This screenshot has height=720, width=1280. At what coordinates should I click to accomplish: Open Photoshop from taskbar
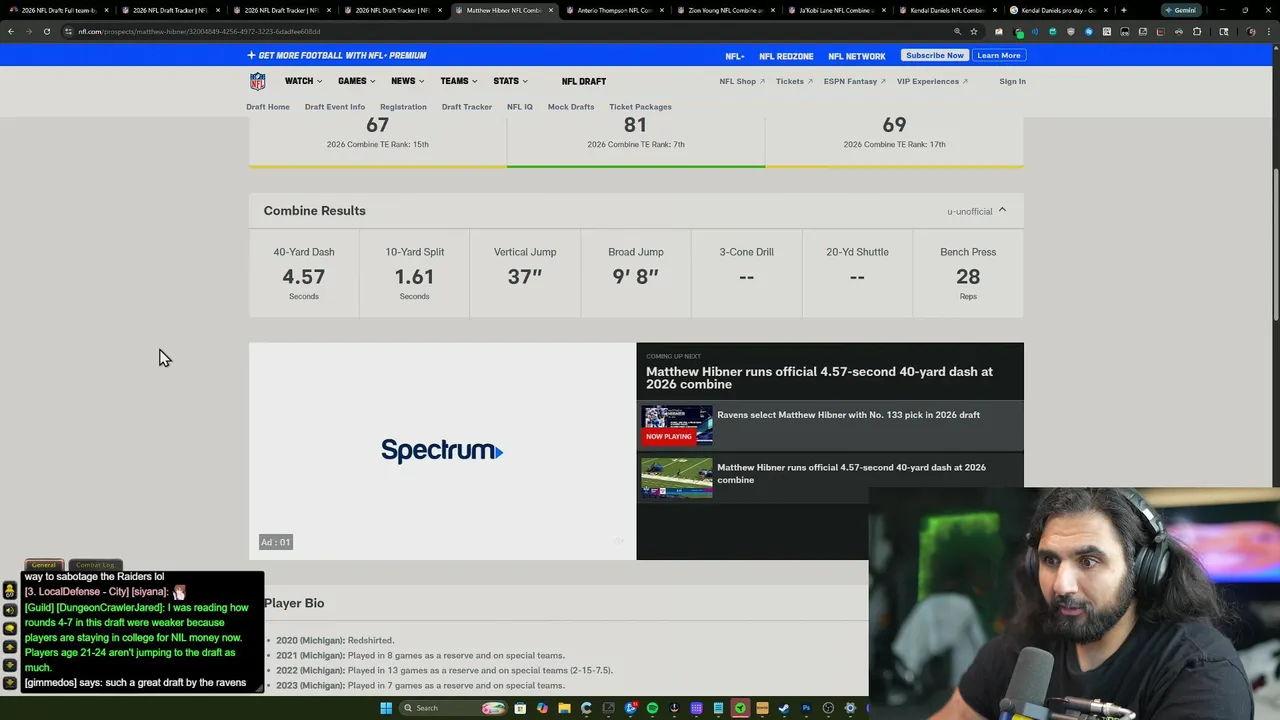pos(806,708)
